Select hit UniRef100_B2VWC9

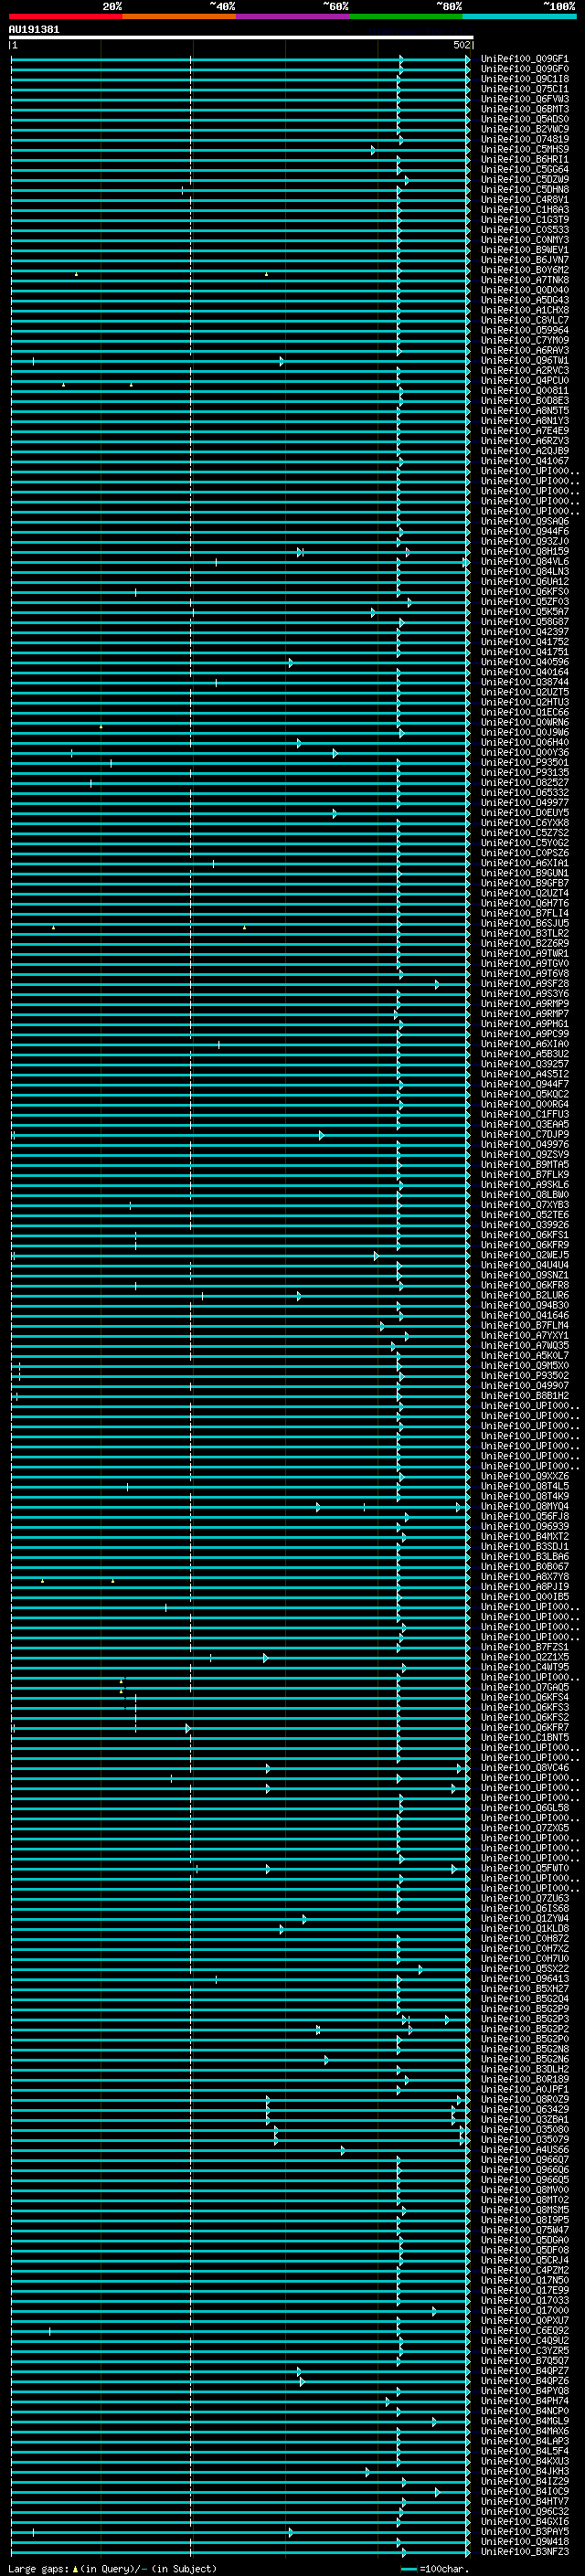[x=525, y=129]
